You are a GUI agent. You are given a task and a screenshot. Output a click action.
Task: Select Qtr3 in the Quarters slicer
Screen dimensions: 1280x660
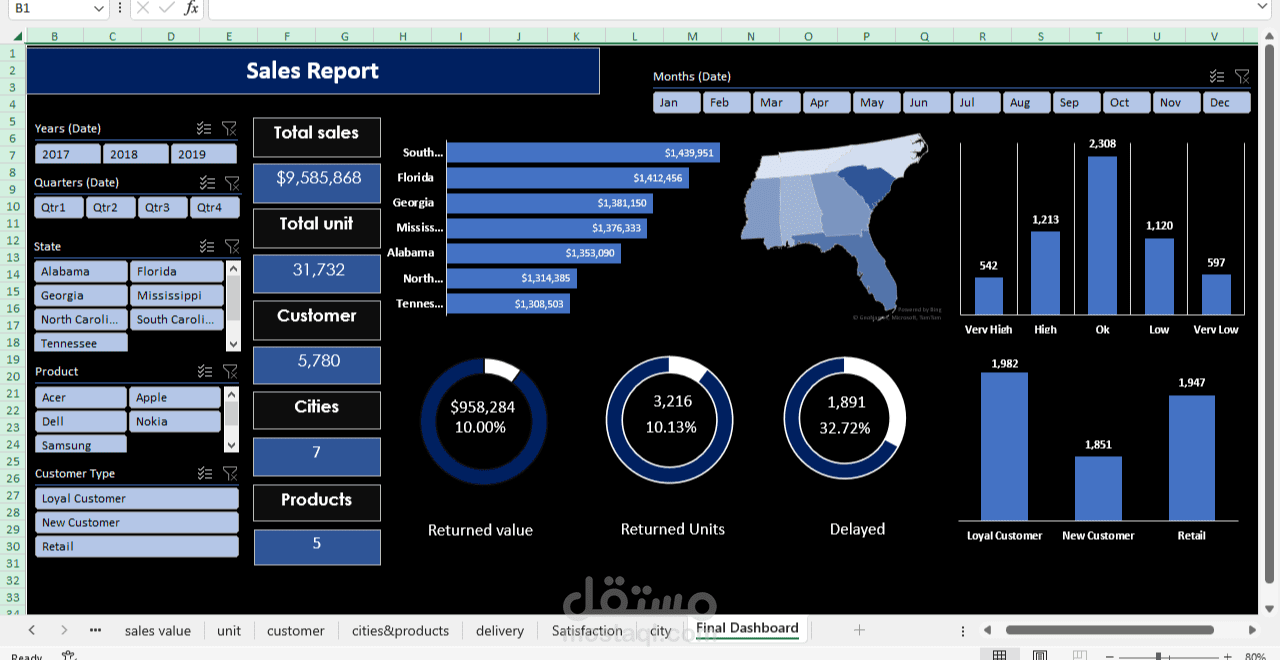click(x=162, y=207)
